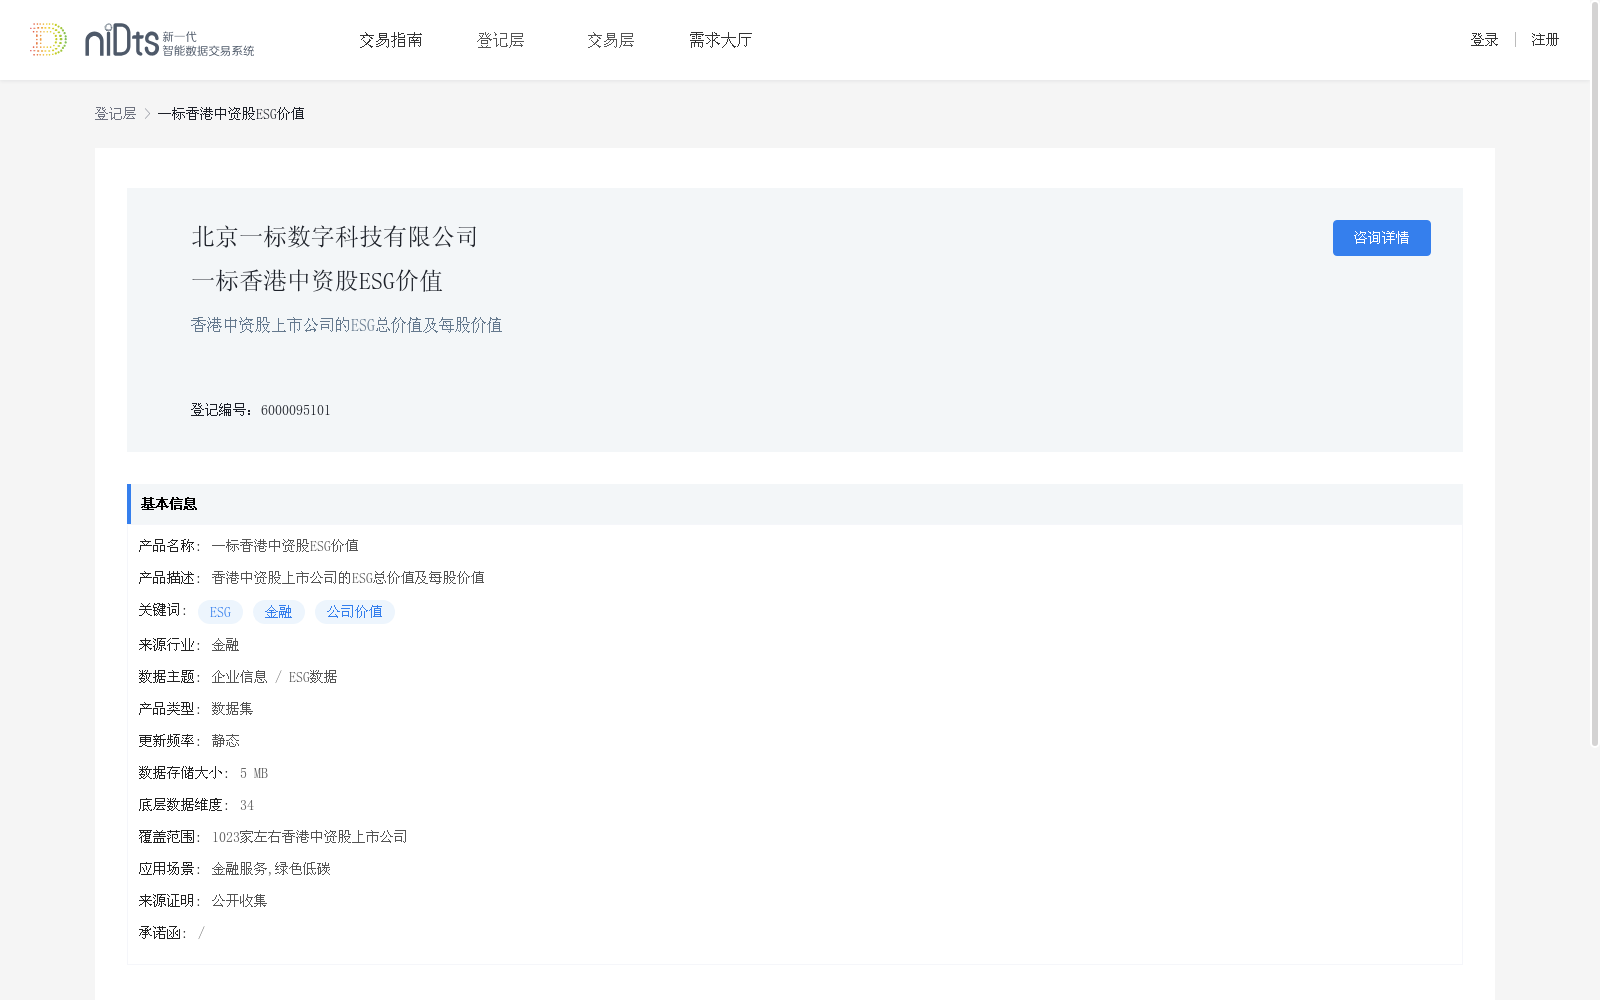Go to 交易层 in top navigation
Image resolution: width=1600 pixels, height=1000 pixels.
click(611, 40)
